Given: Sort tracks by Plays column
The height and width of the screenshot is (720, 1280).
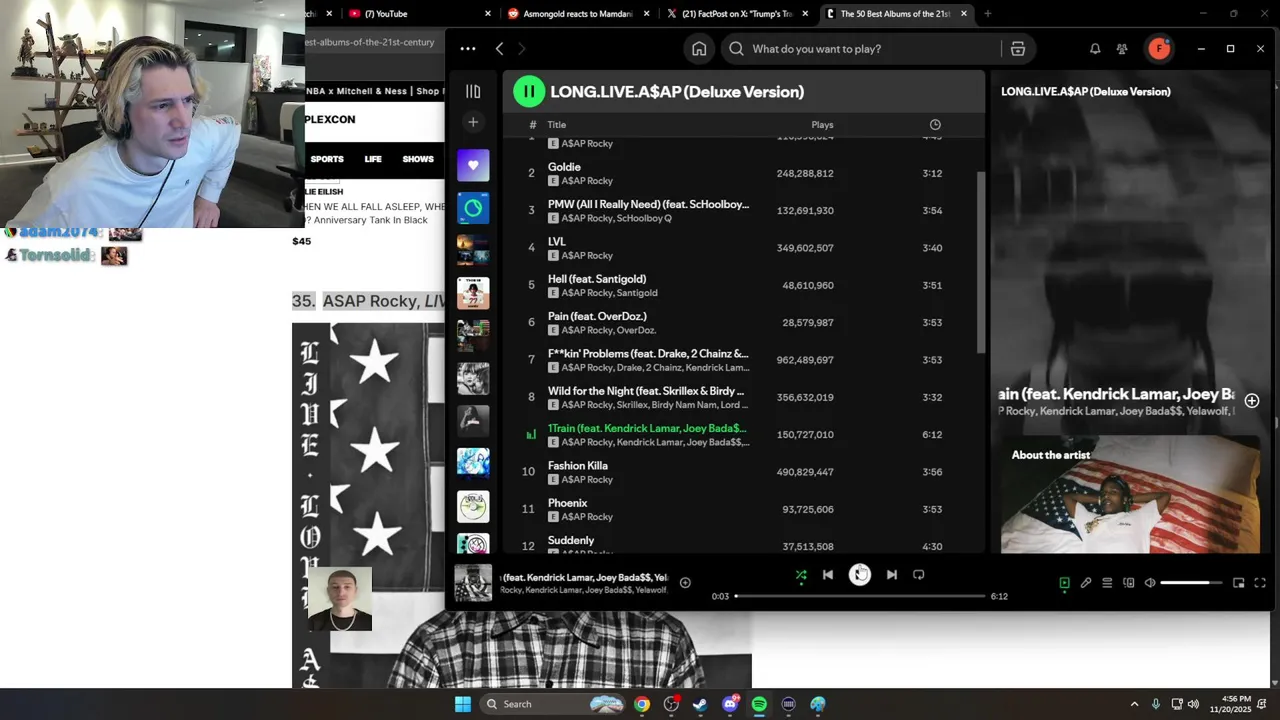Looking at the screenshot, I should pos(822,125).
